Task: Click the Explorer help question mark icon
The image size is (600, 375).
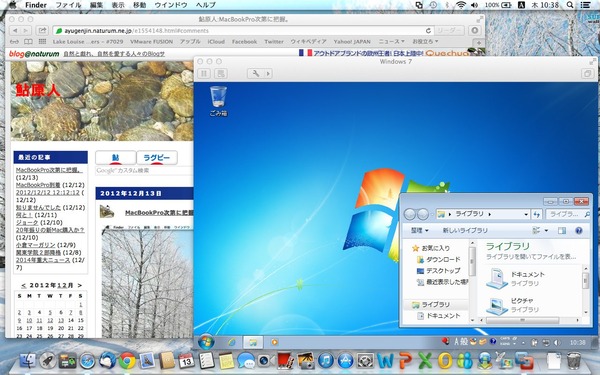Action: (578, 230)
